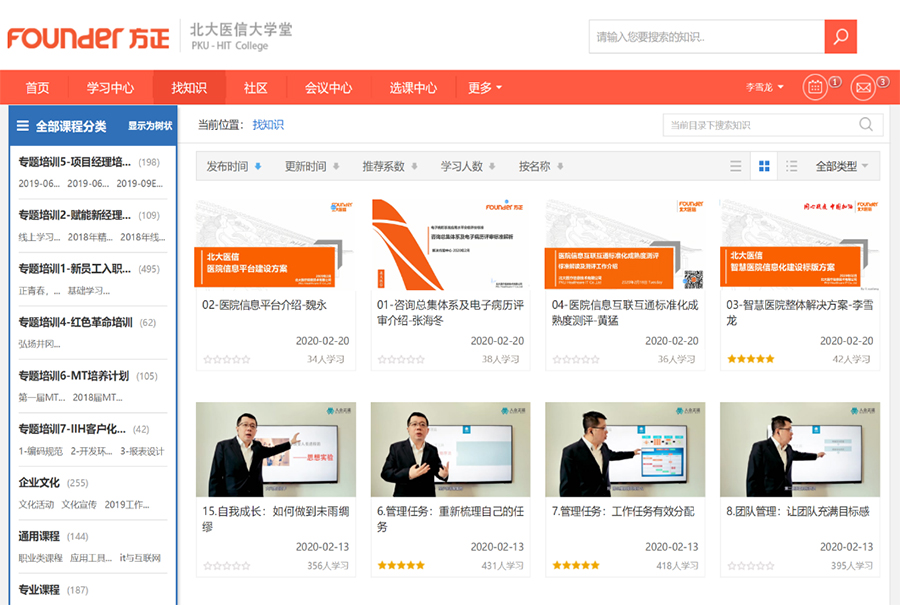This screenshot has height=605, width=900.
Task: Sort courses by 按名称
Action: (x=541, y=166)
